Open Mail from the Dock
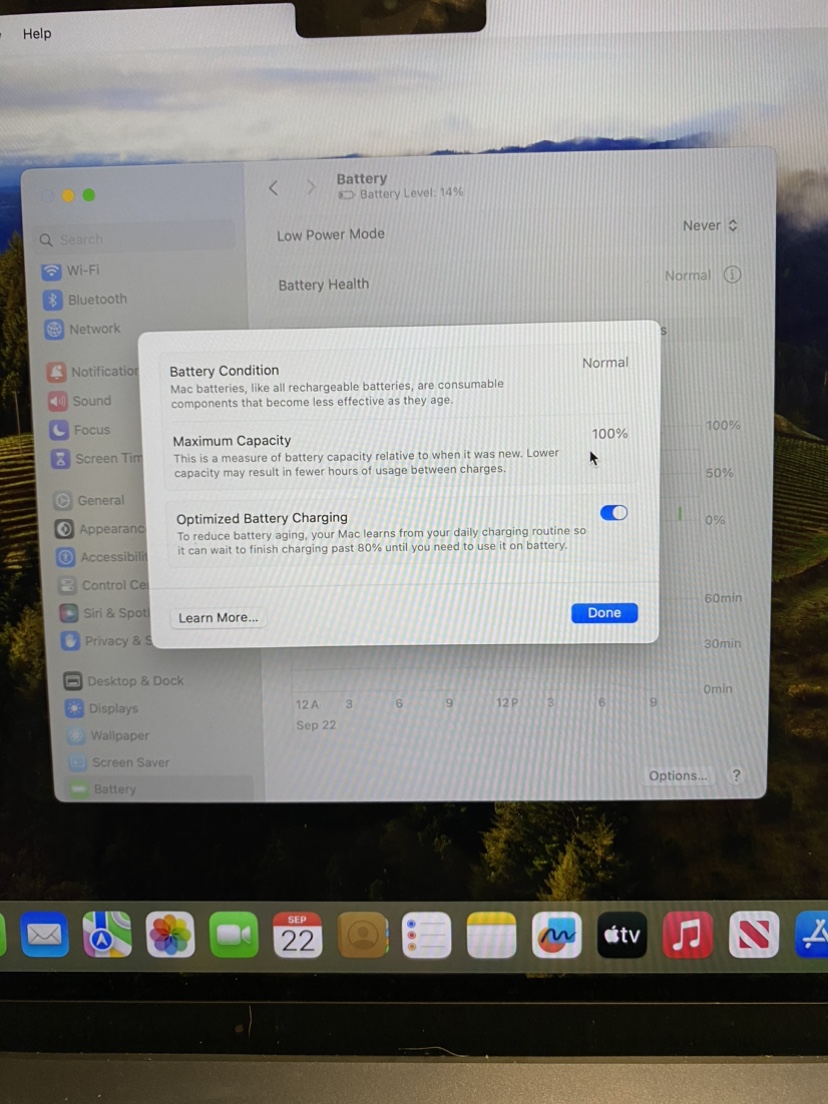828x1104 pixels. [44, 934]
